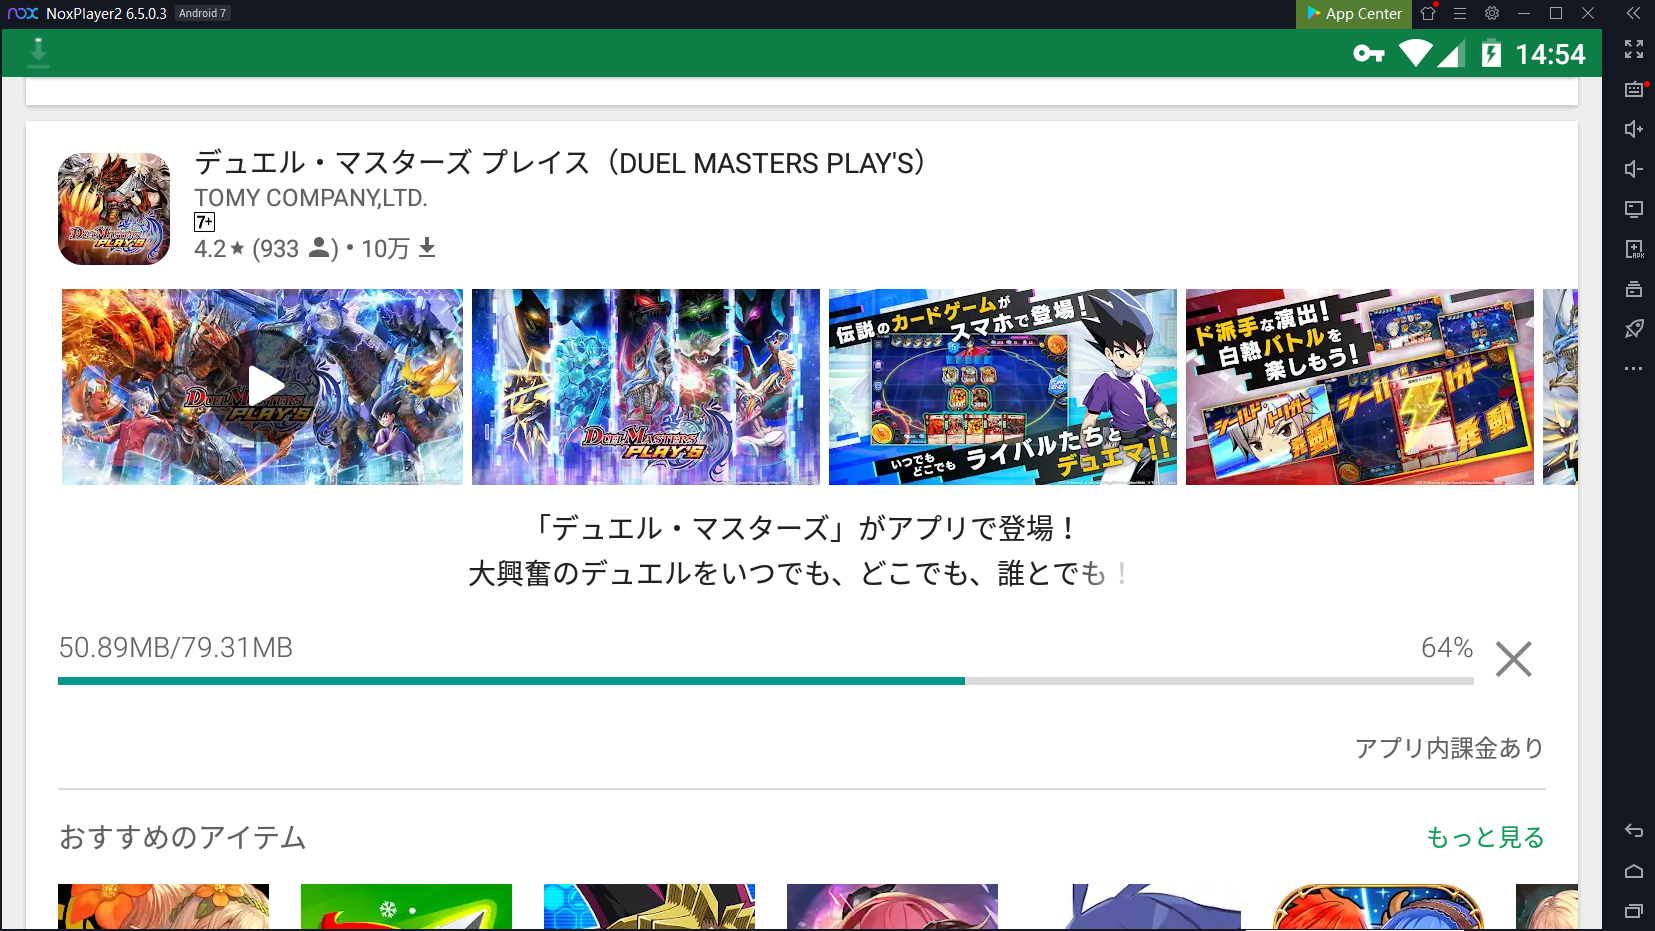Maximize the NoxPlayer window
The height and width of the screenshot is (931, 1655).
(x=1556, y=13)
